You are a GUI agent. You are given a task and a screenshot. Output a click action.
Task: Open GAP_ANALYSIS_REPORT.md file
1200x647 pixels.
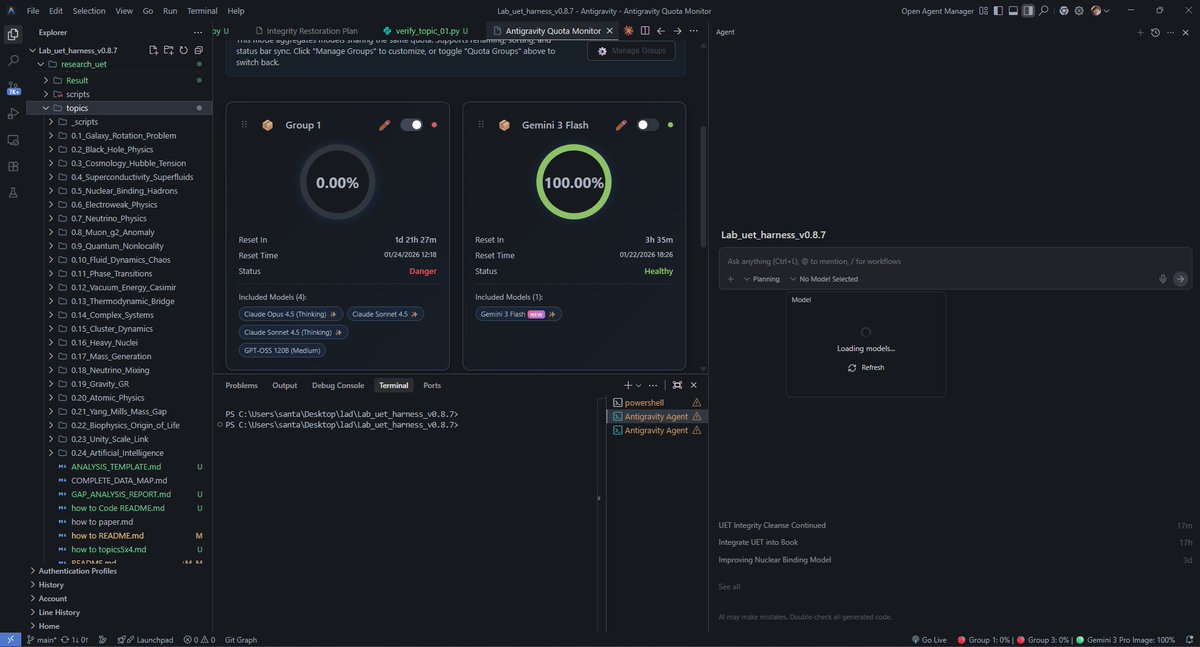coord(121,494)
